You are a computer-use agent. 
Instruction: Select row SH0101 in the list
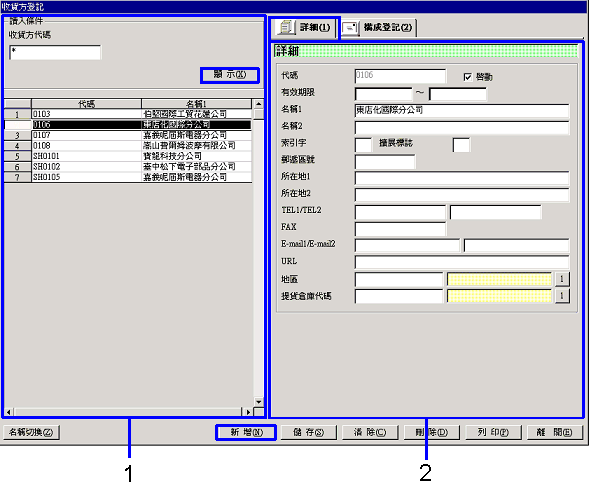pos(128,156)
